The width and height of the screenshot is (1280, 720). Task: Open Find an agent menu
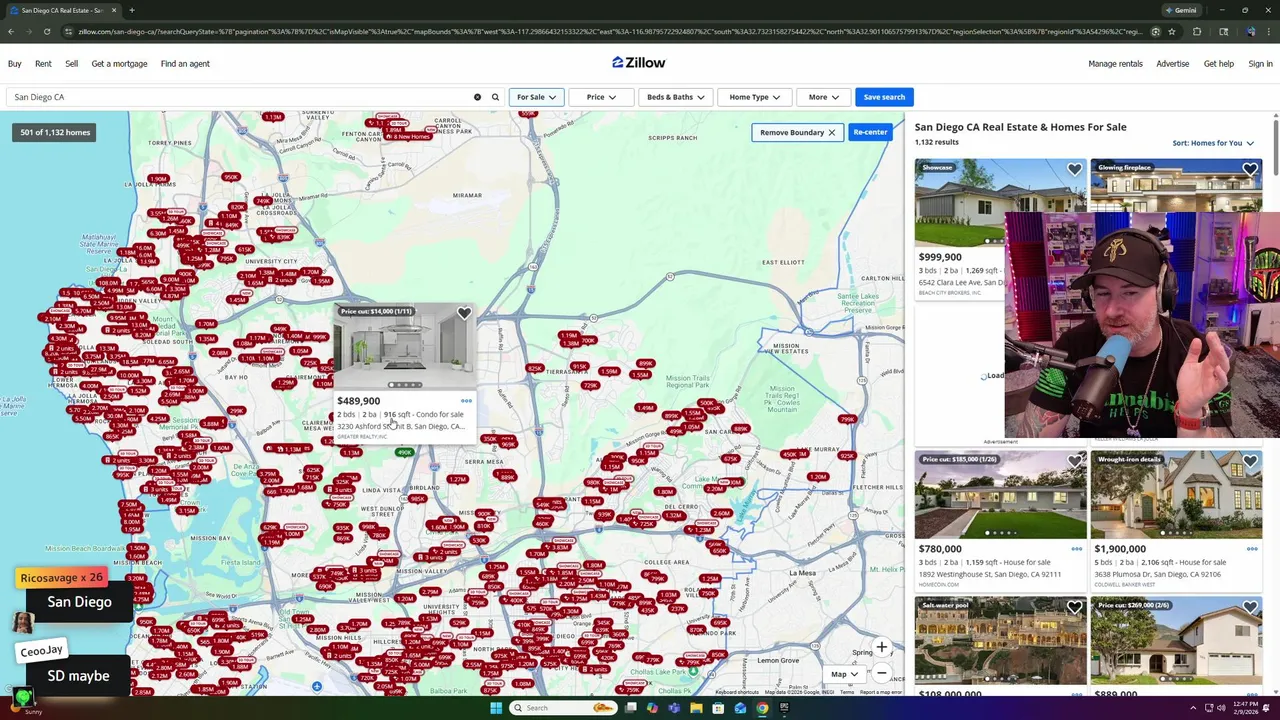(185, 64)
